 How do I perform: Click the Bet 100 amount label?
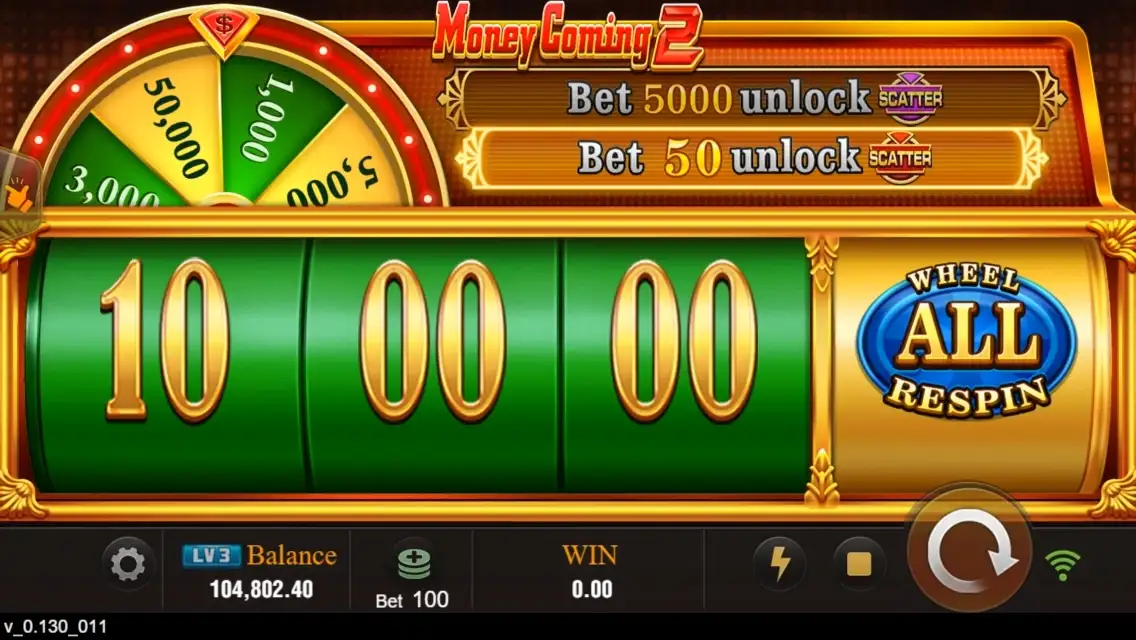click(x=412, y=600)
